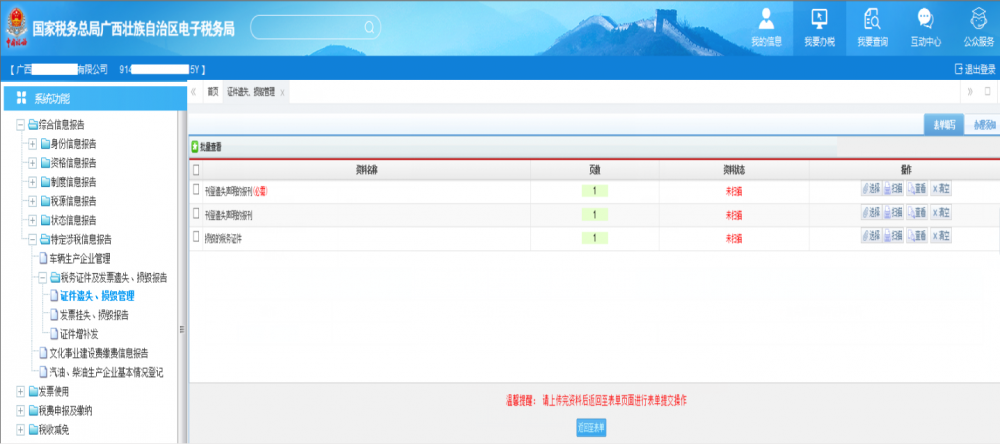Click 选择 in the 损毁的税务证件 row
This screenshot has width=1000, height=444.
(x=870, y=237)
